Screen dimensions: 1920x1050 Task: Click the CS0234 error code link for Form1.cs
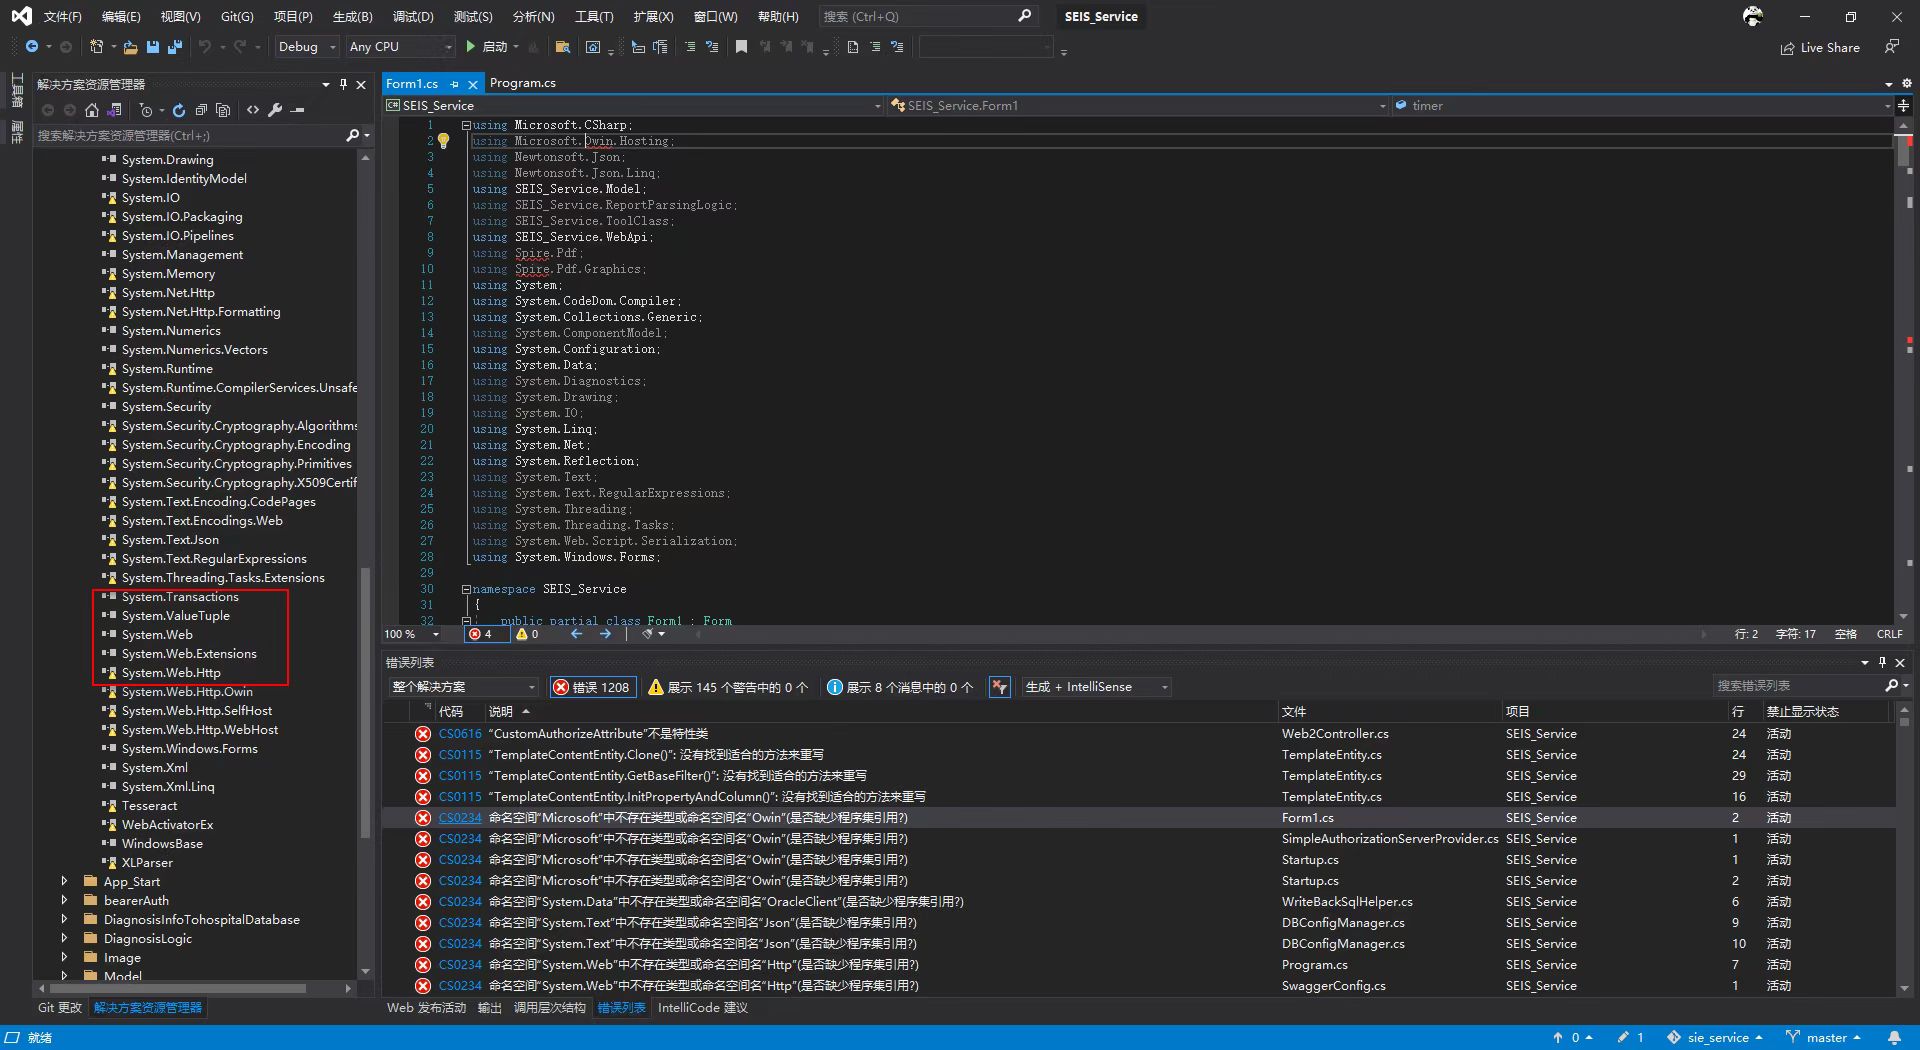coord(460,818)
